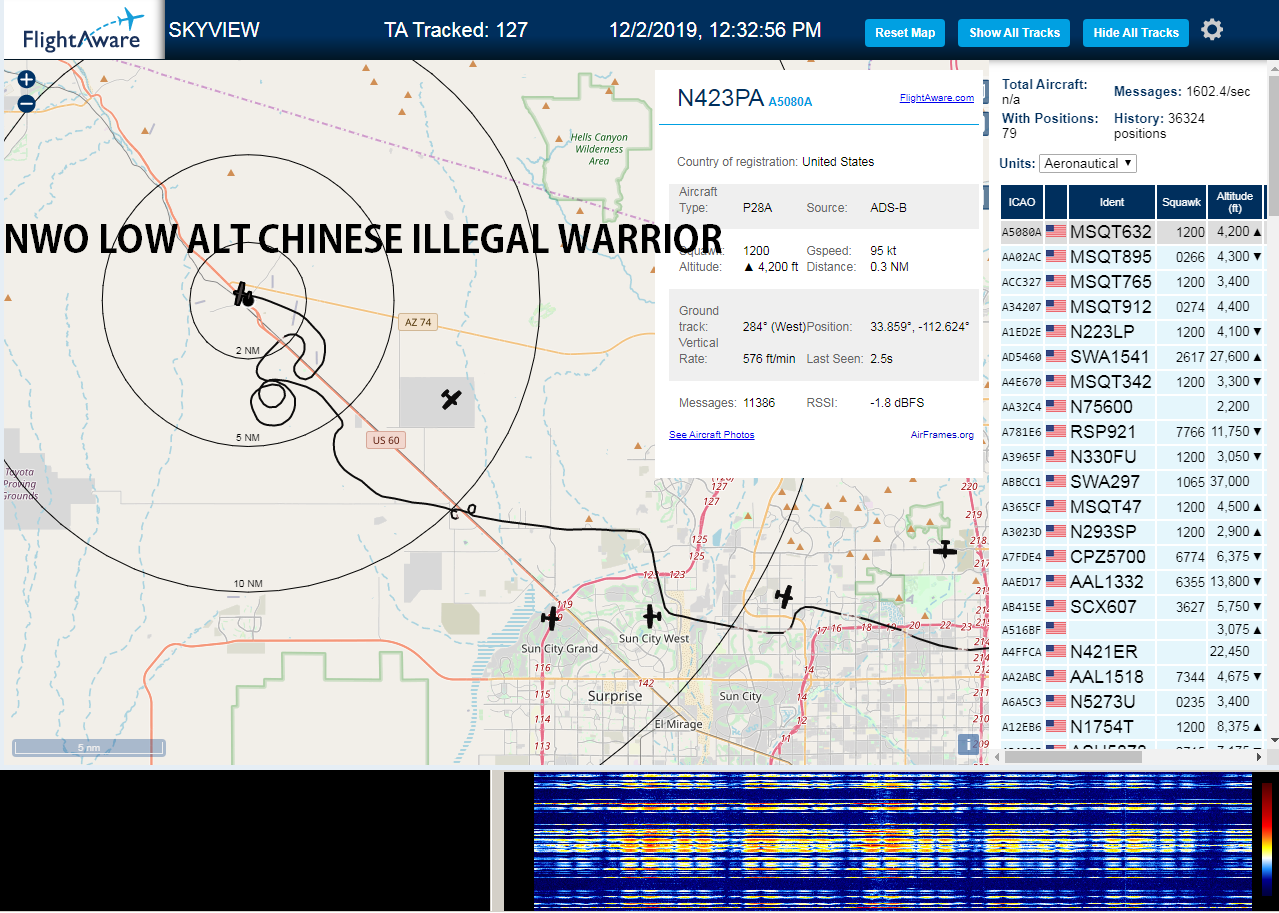
Task: Click the US flag in N293SP row
Action: coord(1056,531)
